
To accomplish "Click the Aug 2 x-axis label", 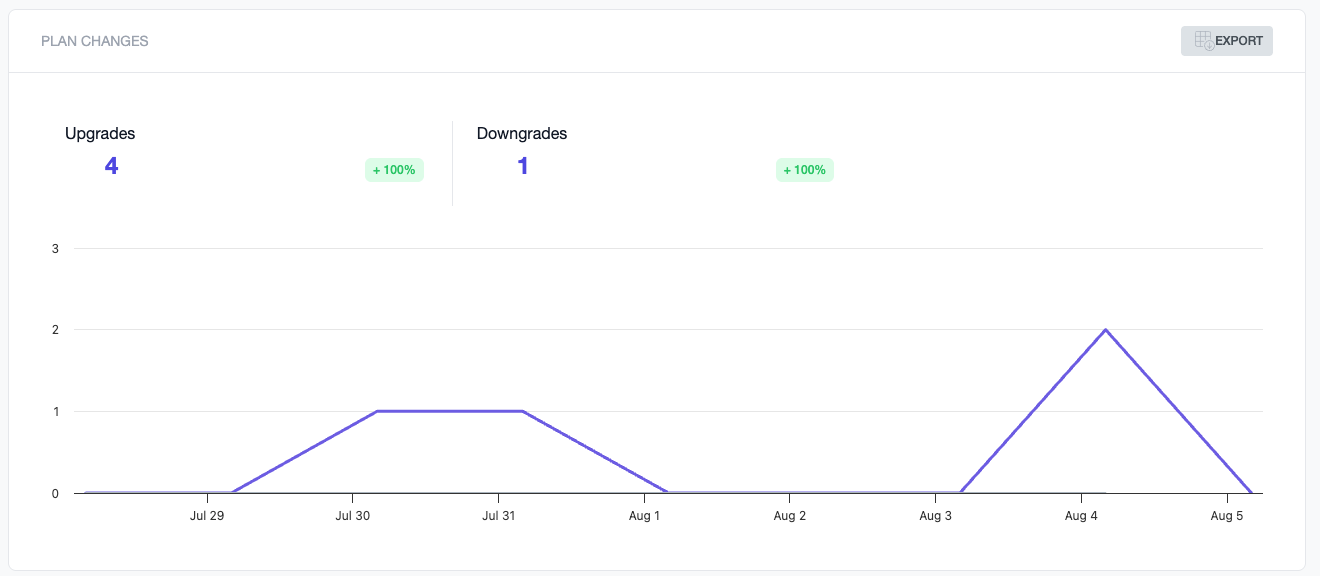I will pos(789,516).
